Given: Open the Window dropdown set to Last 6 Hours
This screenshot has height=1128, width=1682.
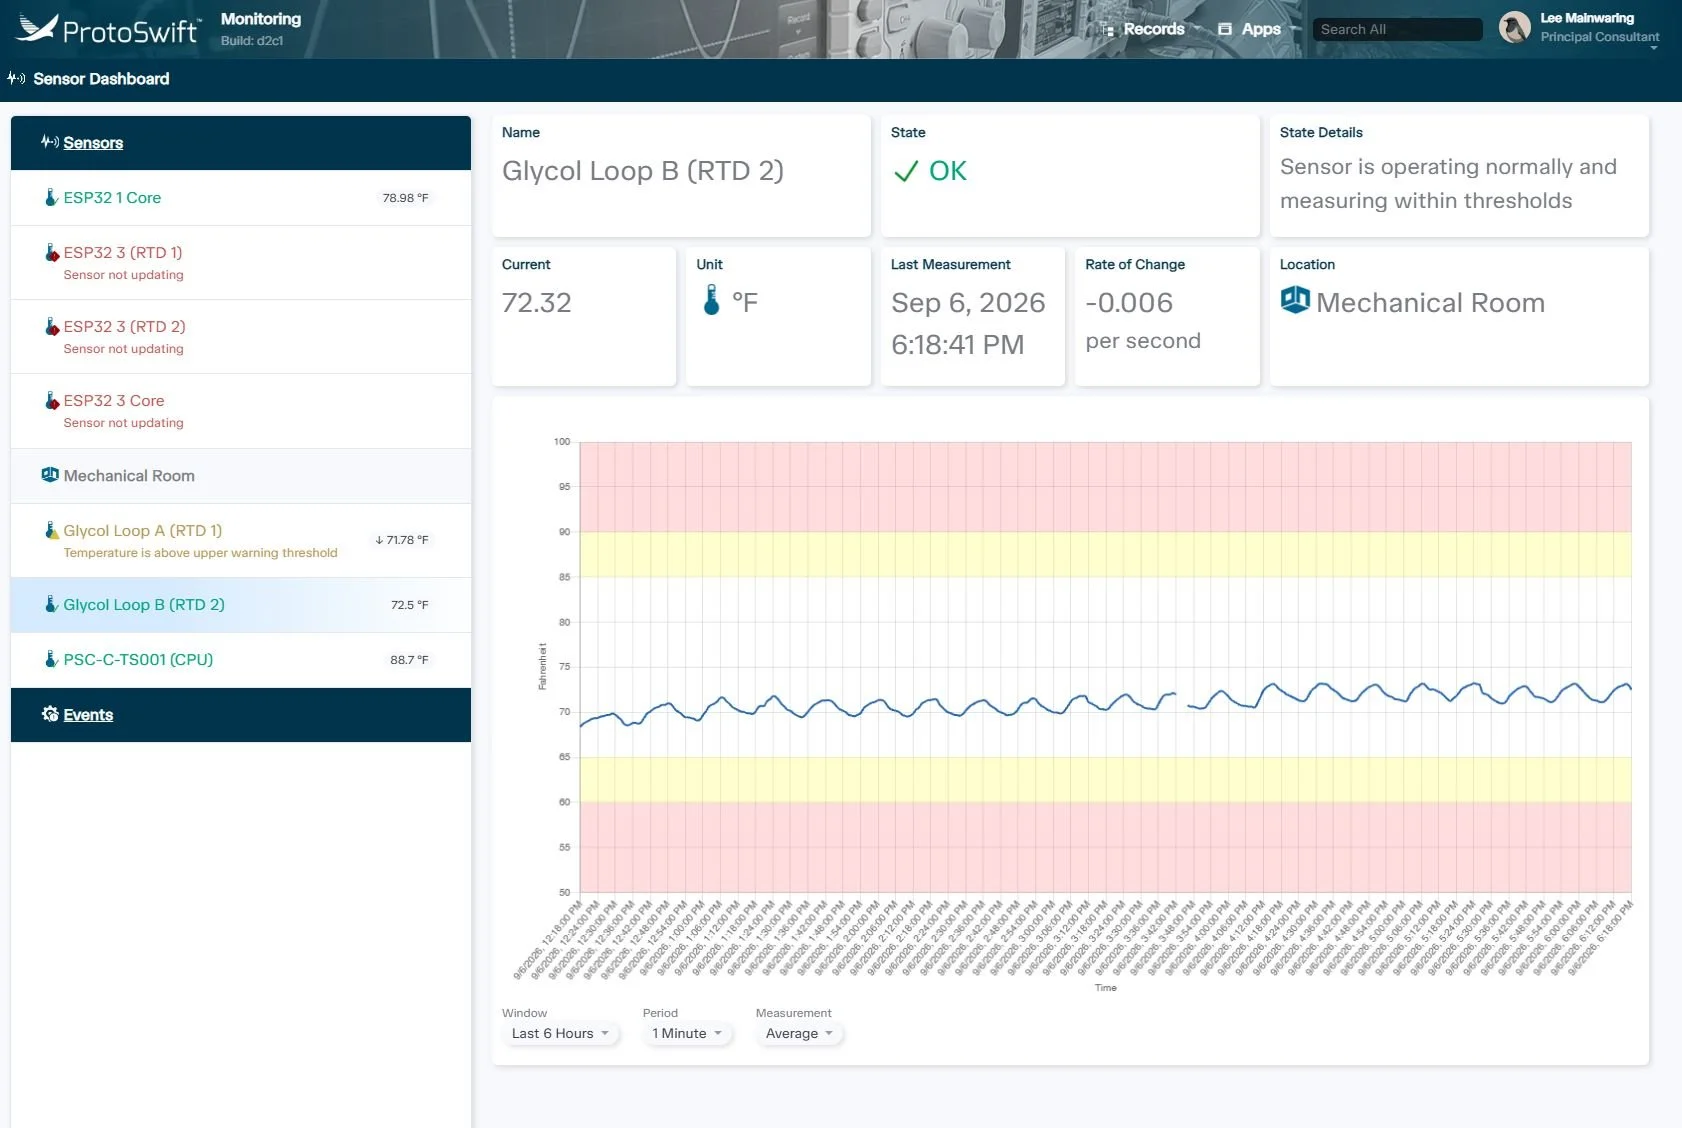Looking at the screenshot, I should (x=560, y=1034).
